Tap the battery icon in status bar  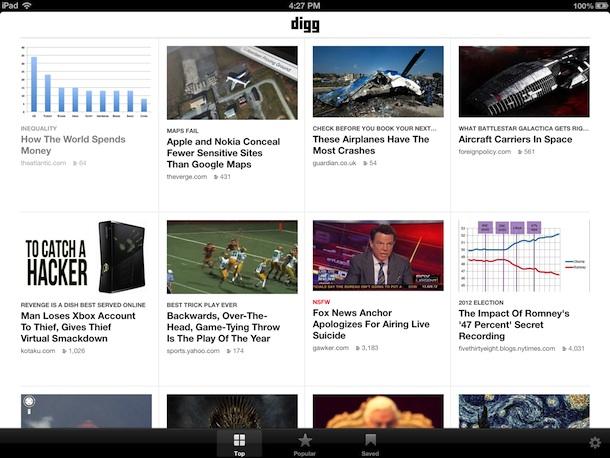[601, 5]
